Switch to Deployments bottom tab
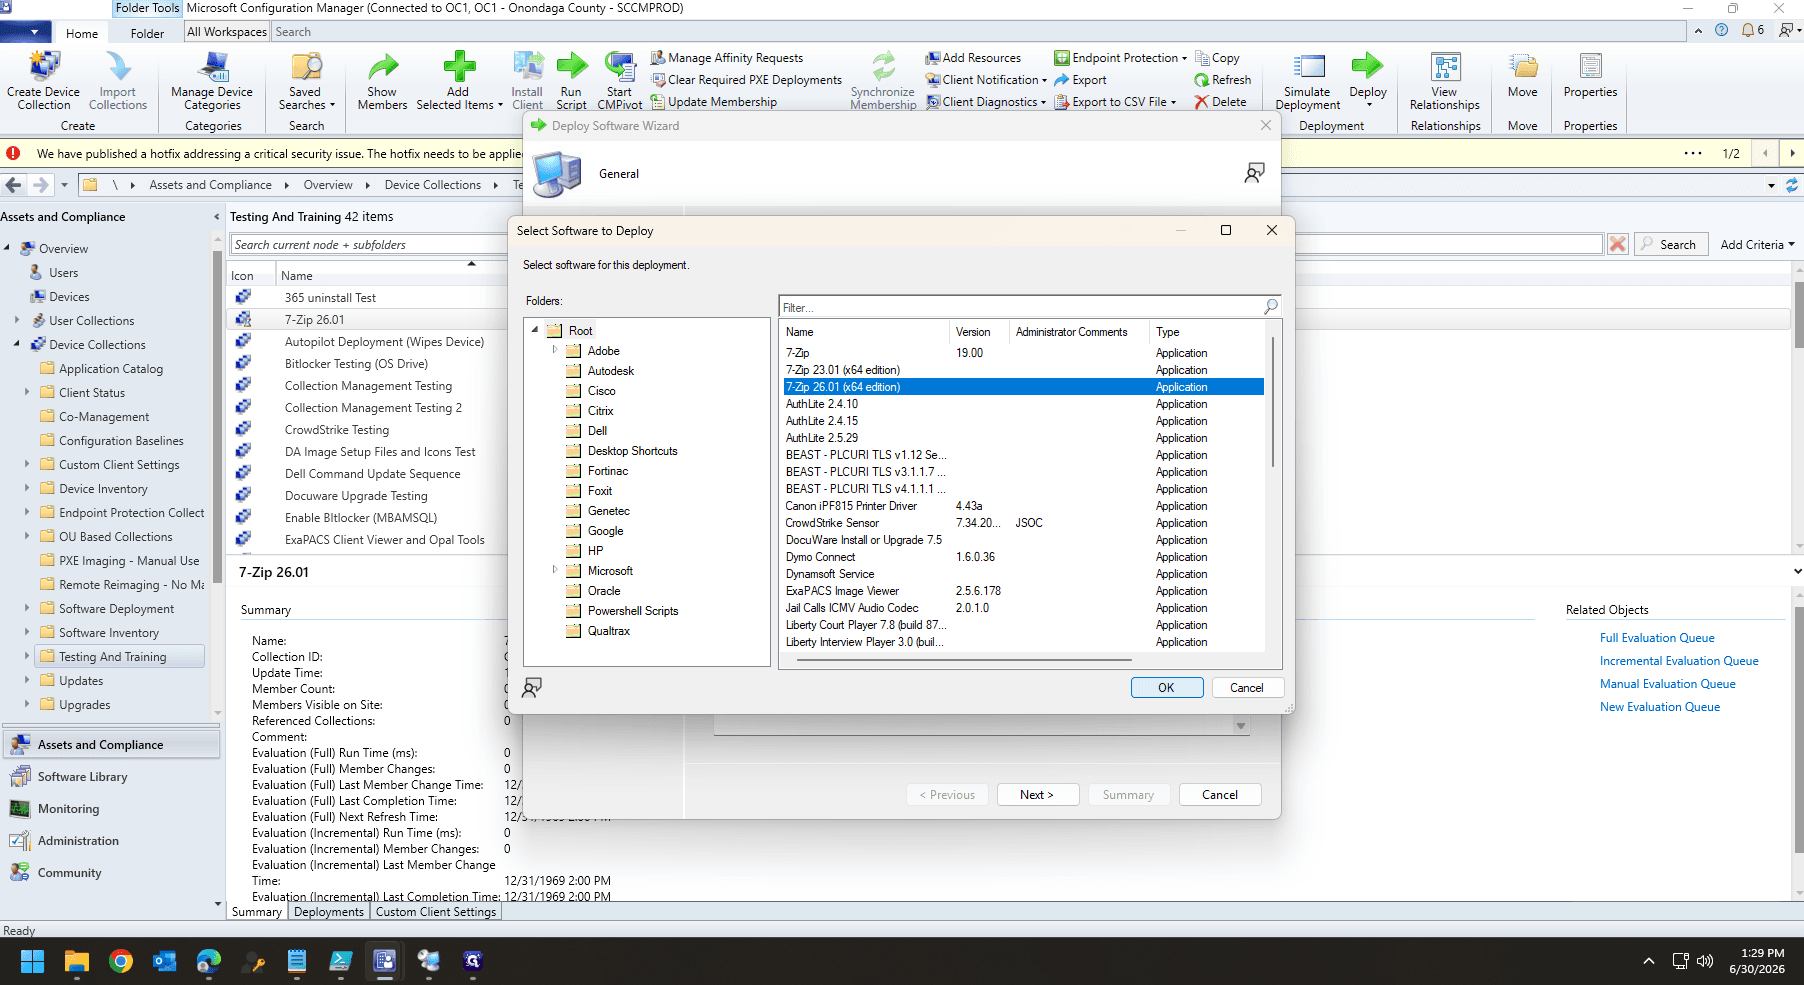The image size is (1804, 985). point(329,912)
